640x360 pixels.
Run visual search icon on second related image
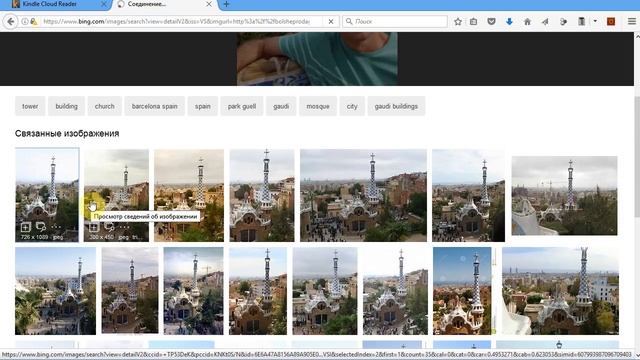pyautogui.click(x=109, y=227)
